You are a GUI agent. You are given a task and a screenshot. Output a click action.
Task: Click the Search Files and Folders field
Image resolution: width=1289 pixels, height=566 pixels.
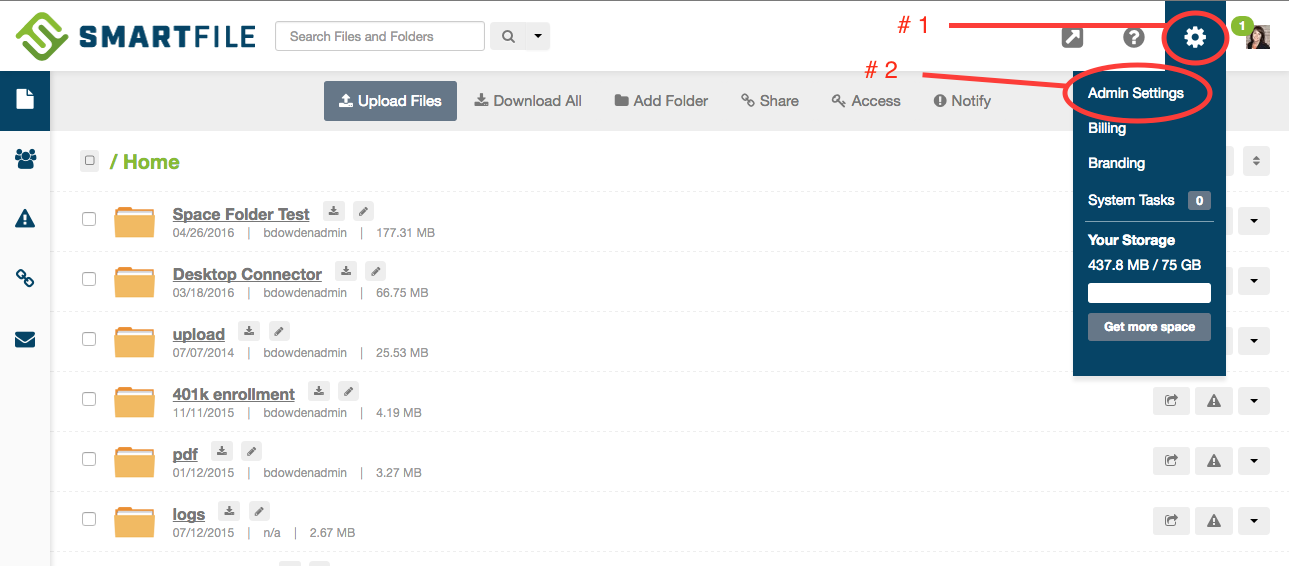379,37
